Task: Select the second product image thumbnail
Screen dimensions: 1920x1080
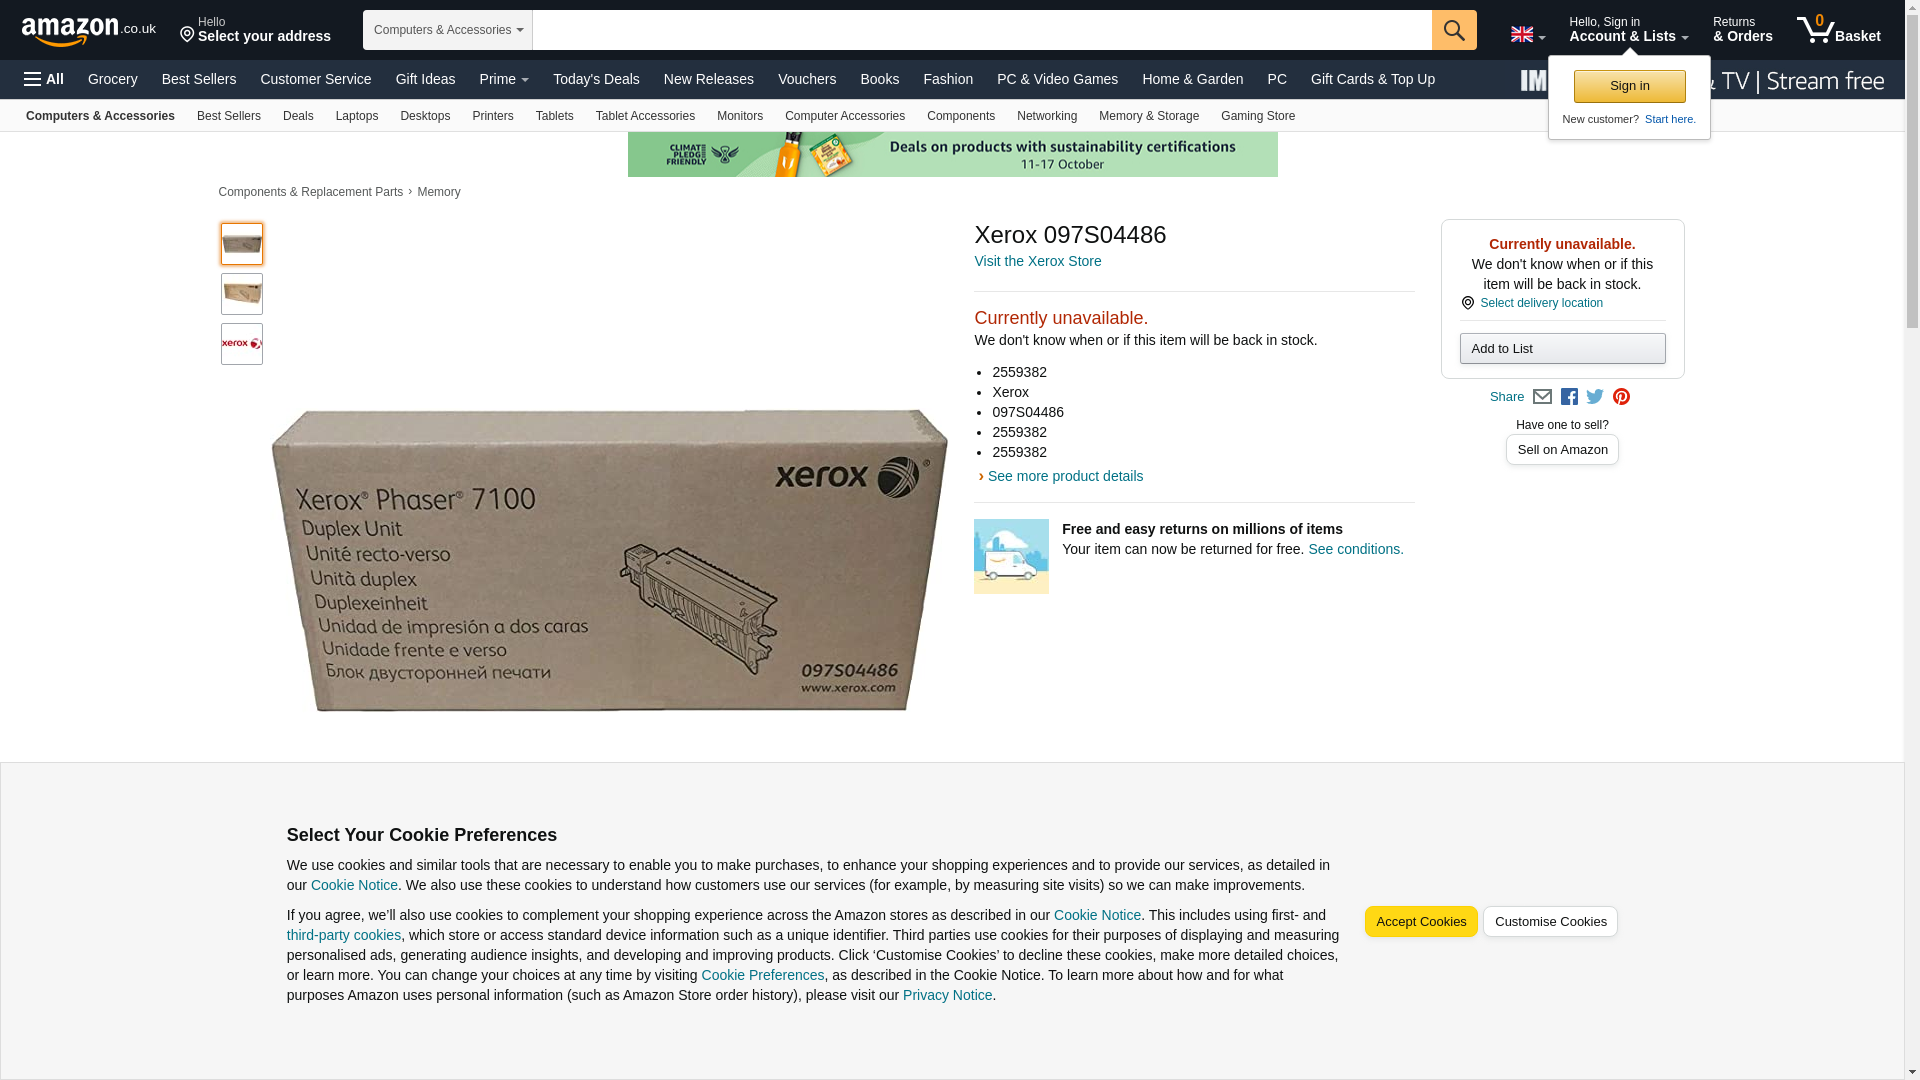Action: tap(242, 294)
